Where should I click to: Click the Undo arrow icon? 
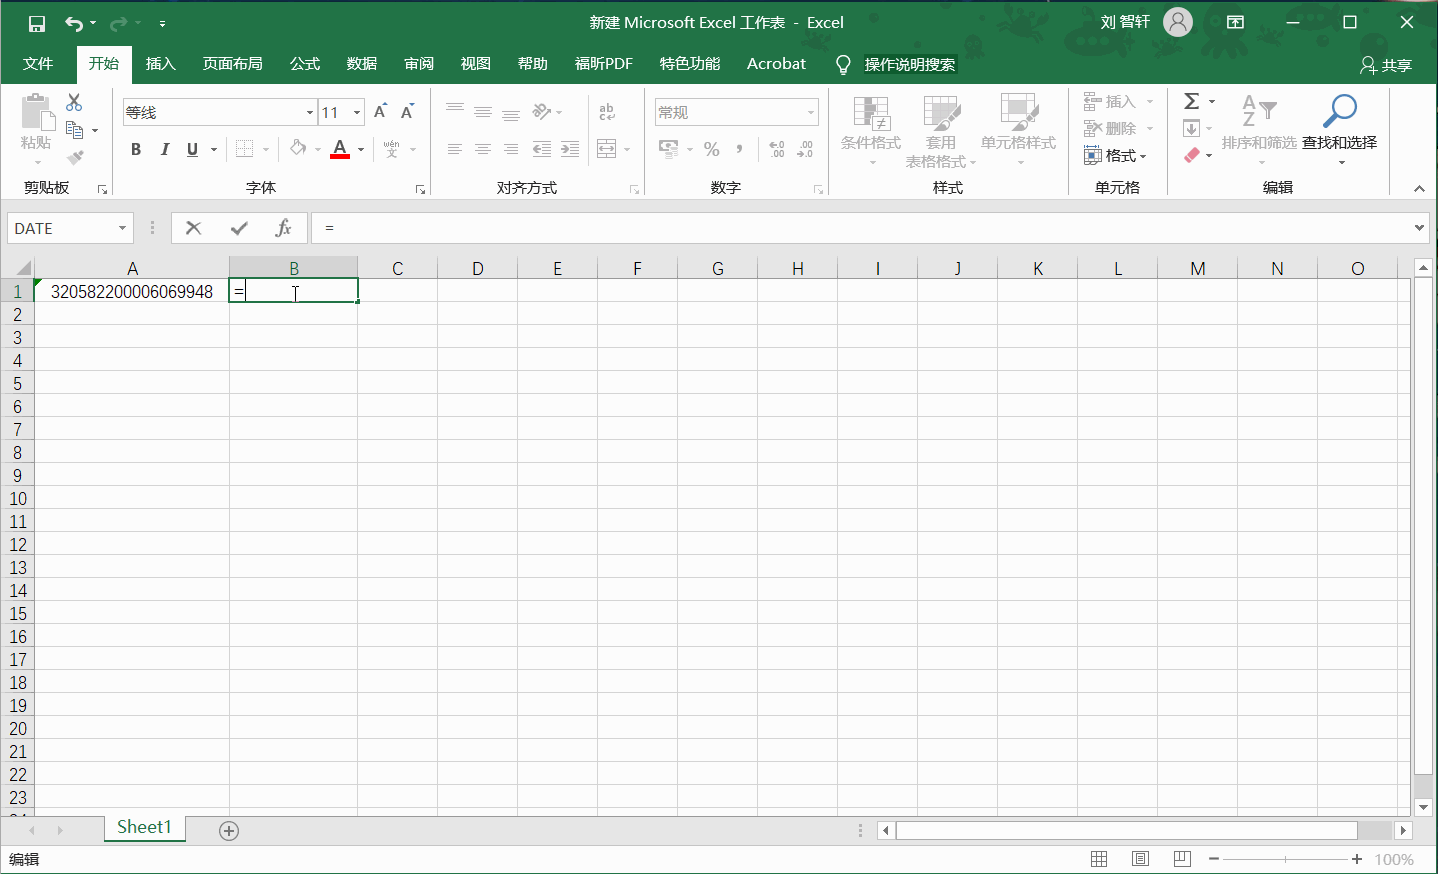(74, 23)
